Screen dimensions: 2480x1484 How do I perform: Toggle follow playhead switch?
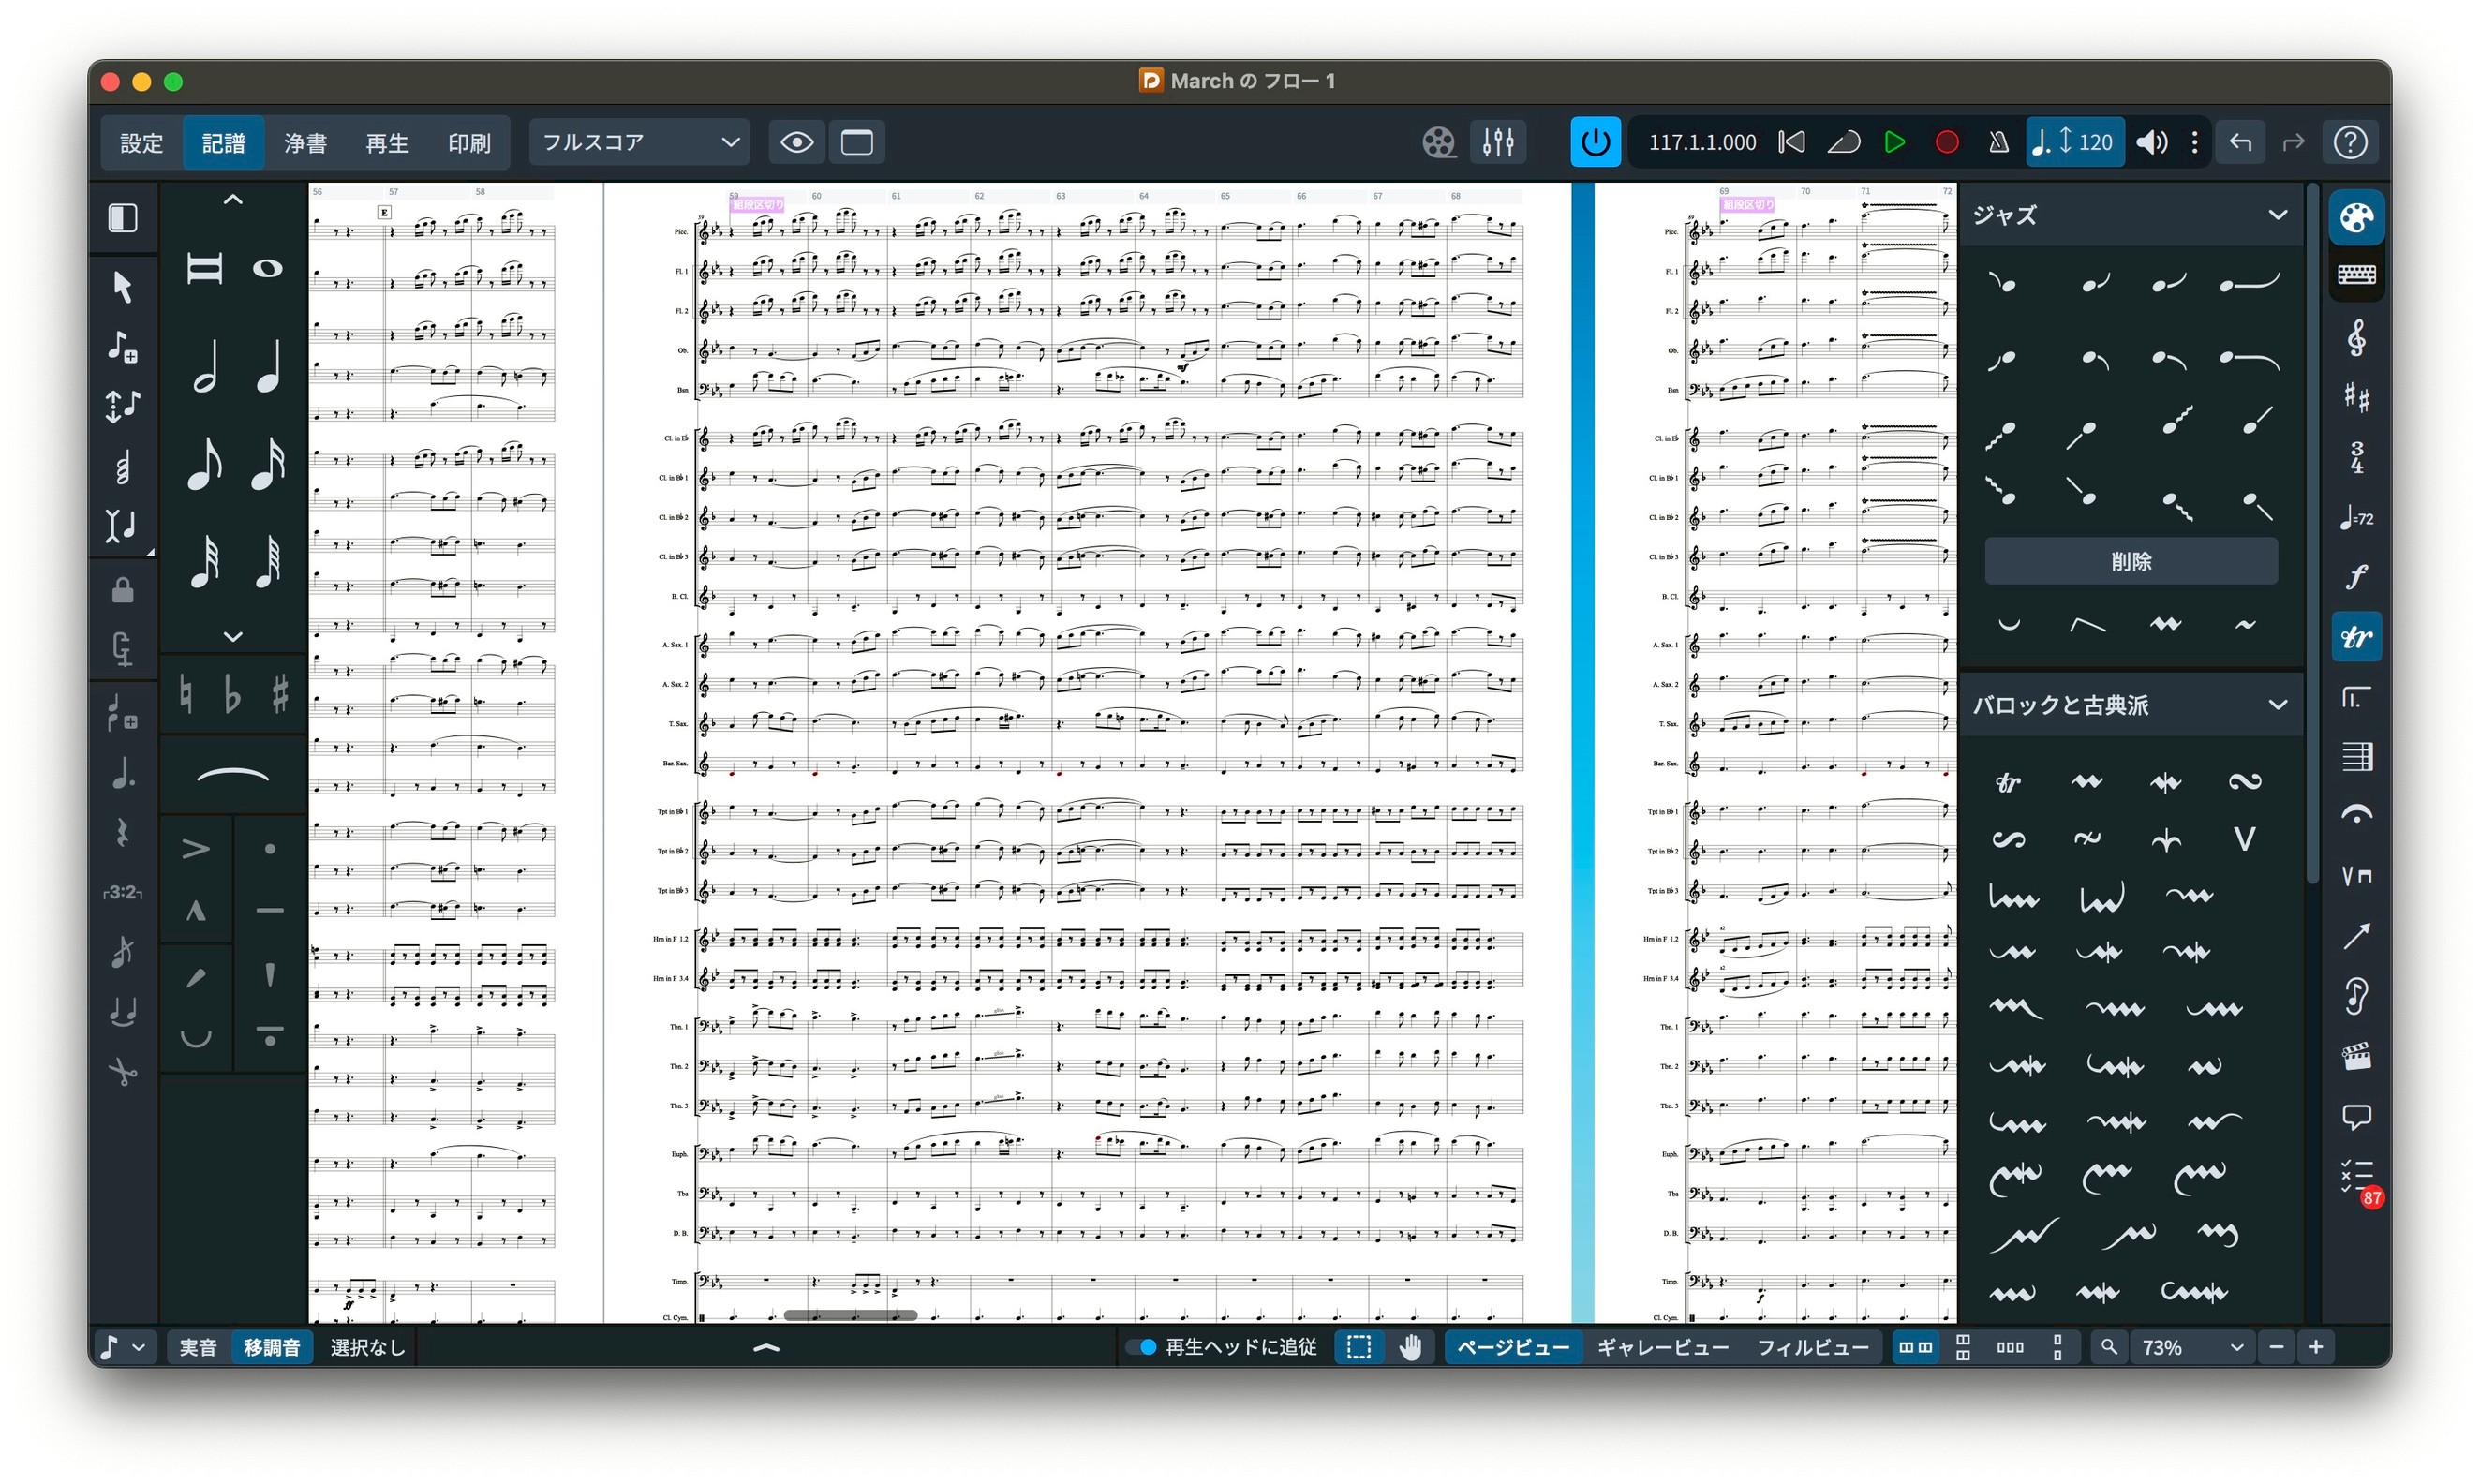coord(1142,1347)
